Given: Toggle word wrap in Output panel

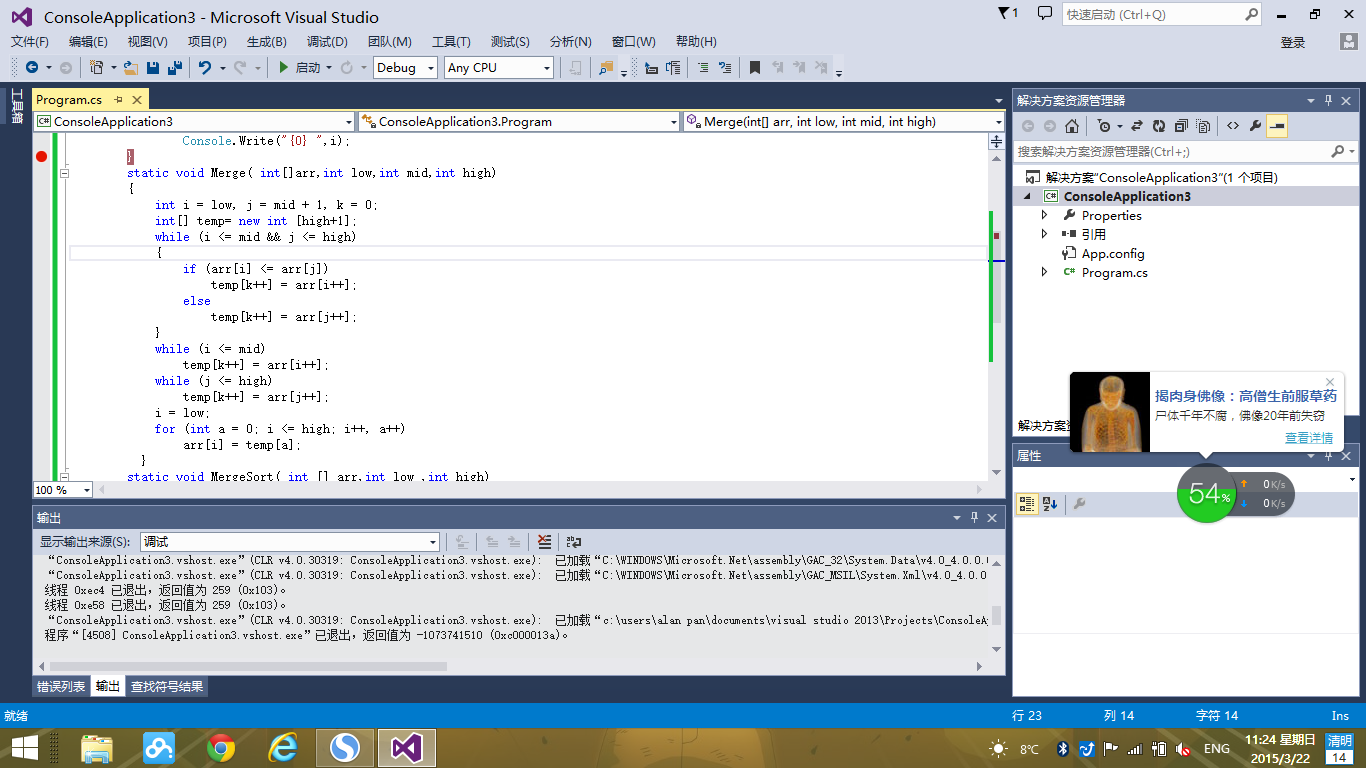Looking at the screenshot, I should pos(574,542).
